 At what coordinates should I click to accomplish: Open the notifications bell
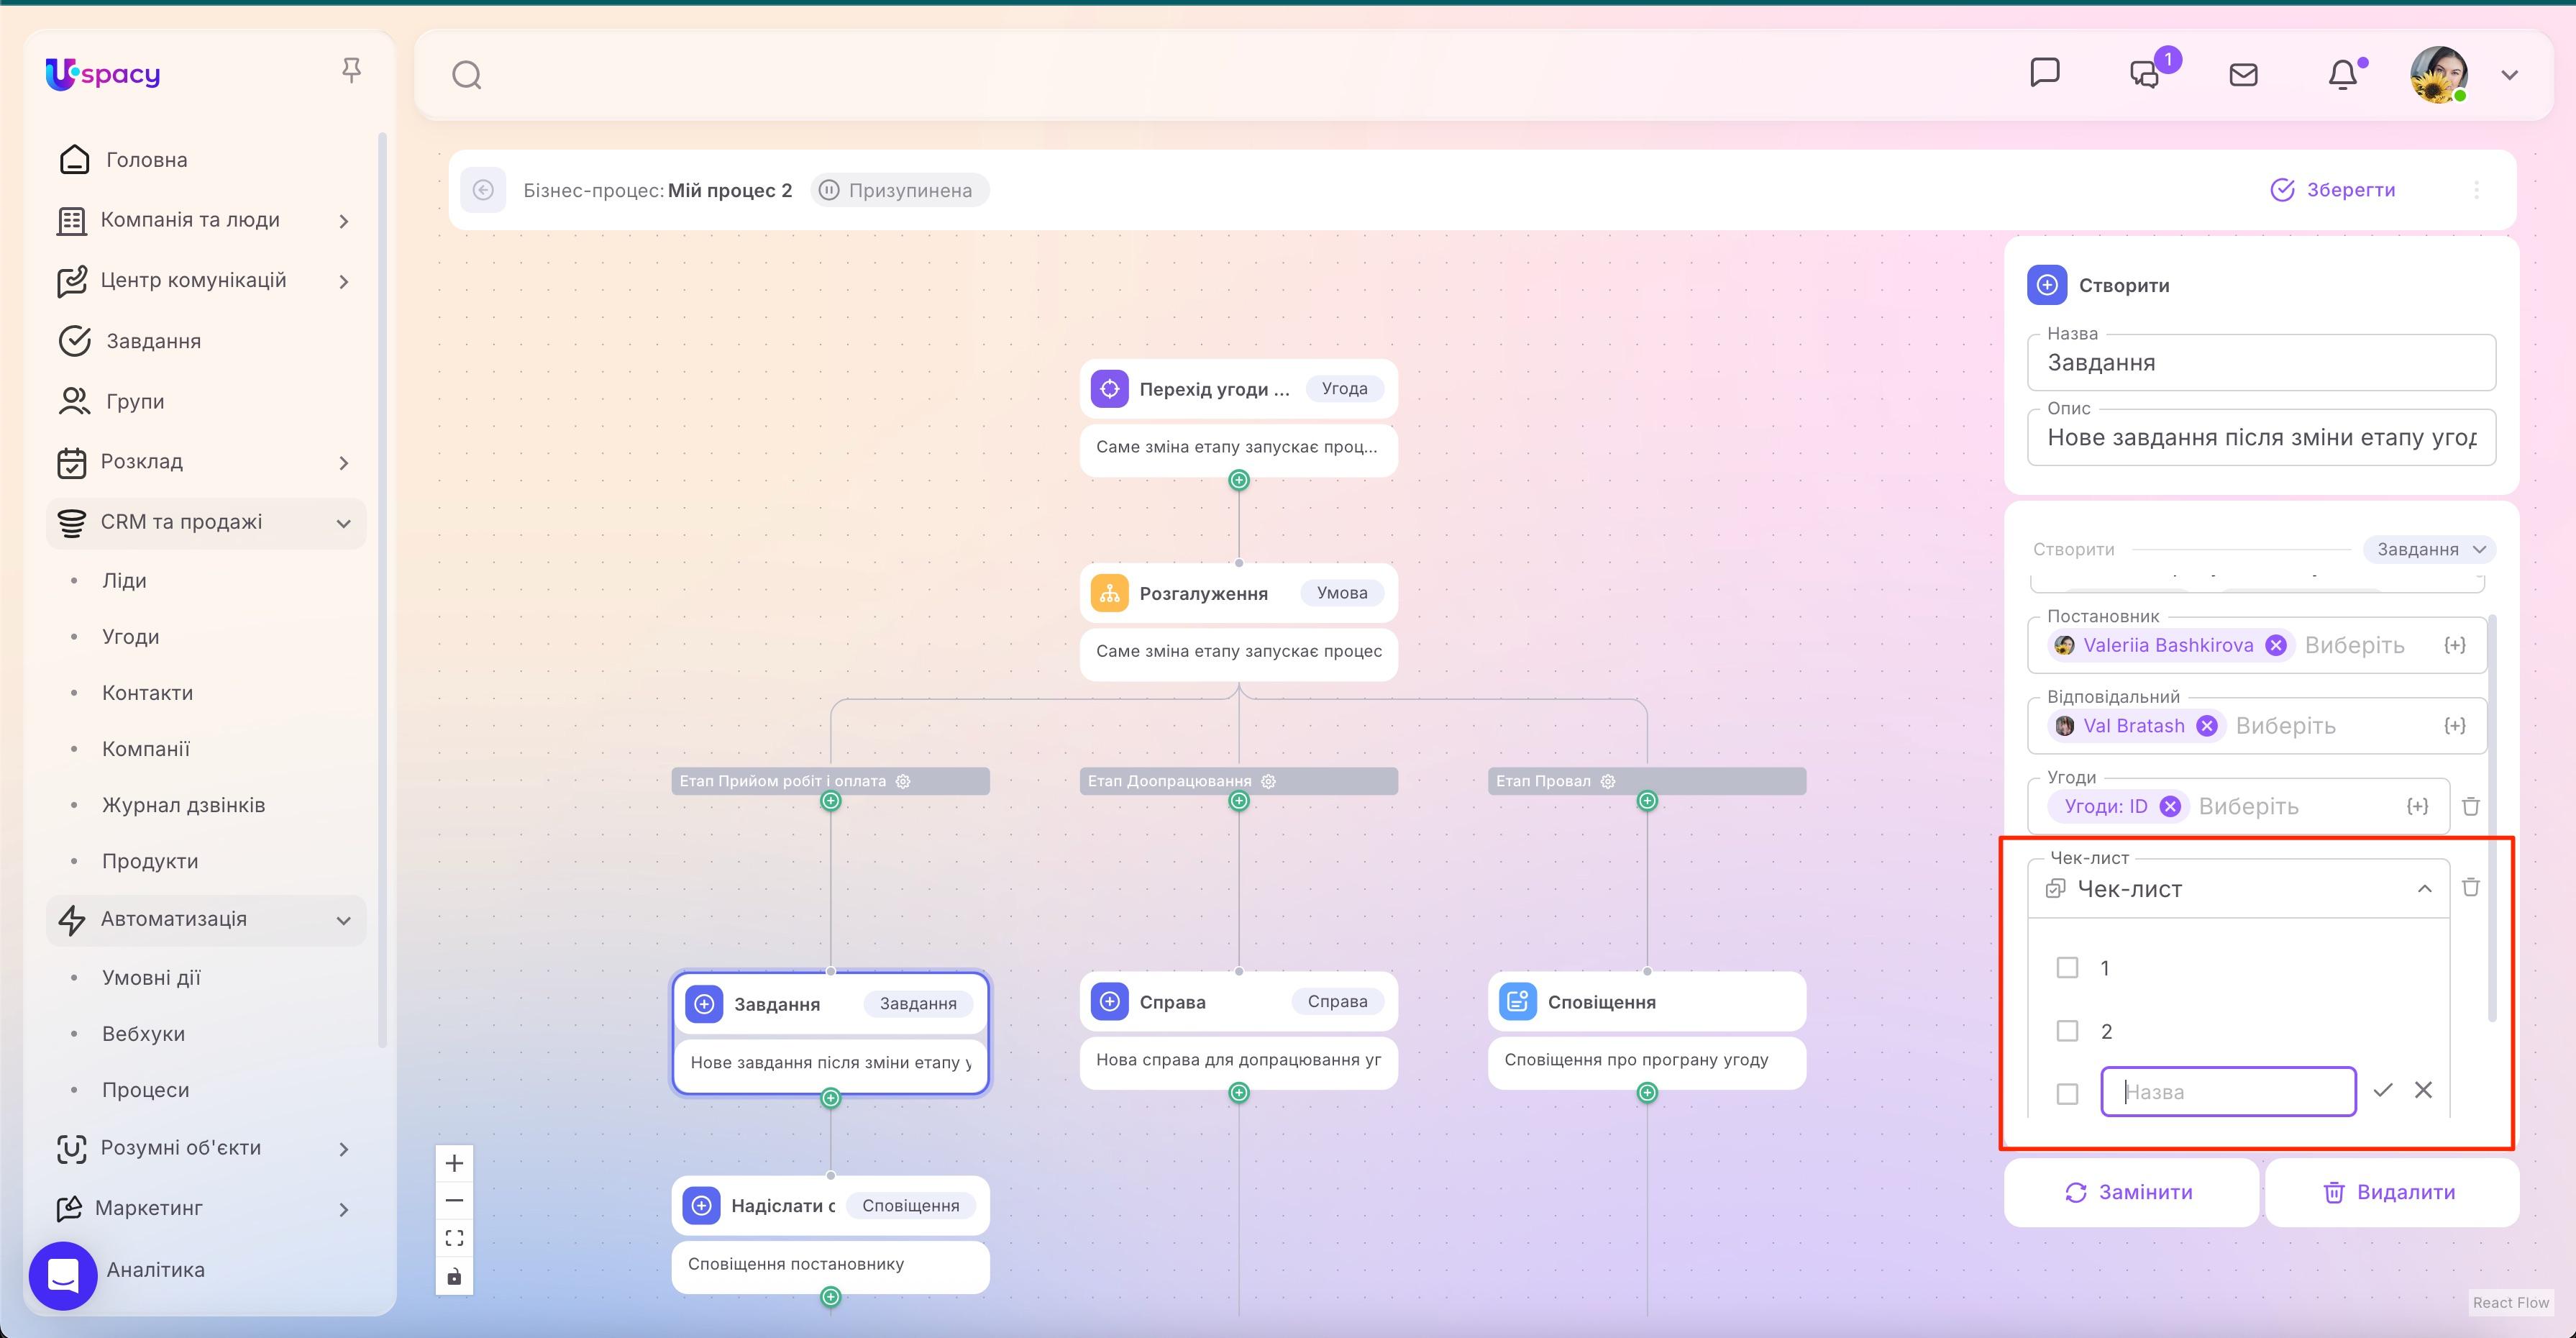tap(2344, 73)
